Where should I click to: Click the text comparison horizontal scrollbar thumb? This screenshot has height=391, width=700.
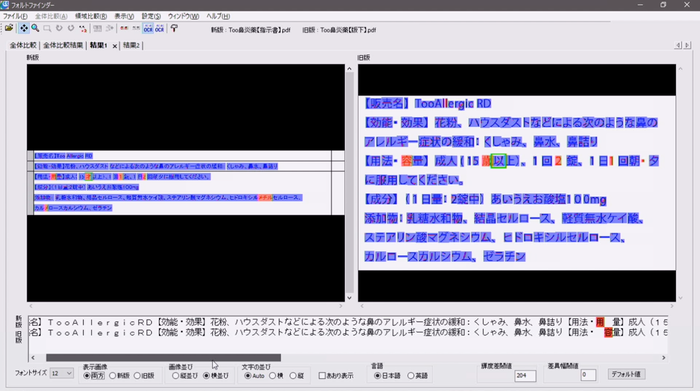click(163, 358)
